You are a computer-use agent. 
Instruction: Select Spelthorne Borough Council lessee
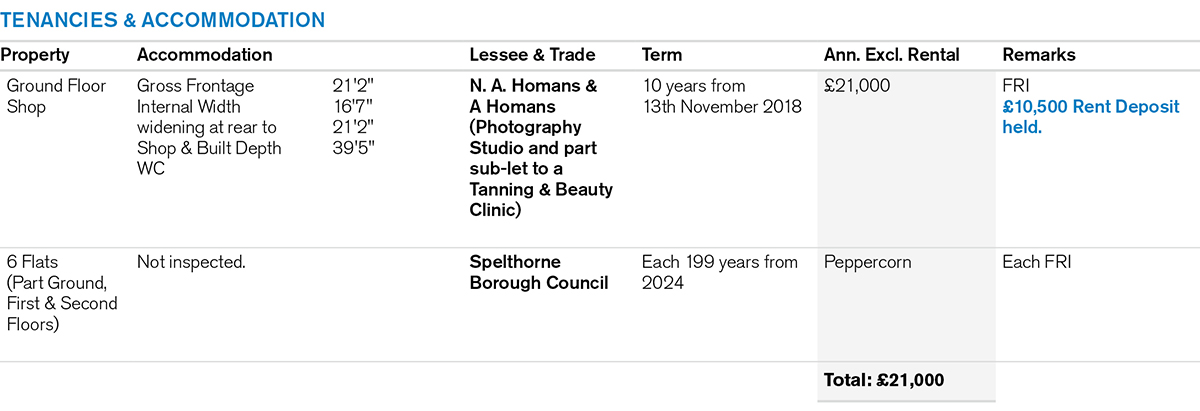point(538,272)
